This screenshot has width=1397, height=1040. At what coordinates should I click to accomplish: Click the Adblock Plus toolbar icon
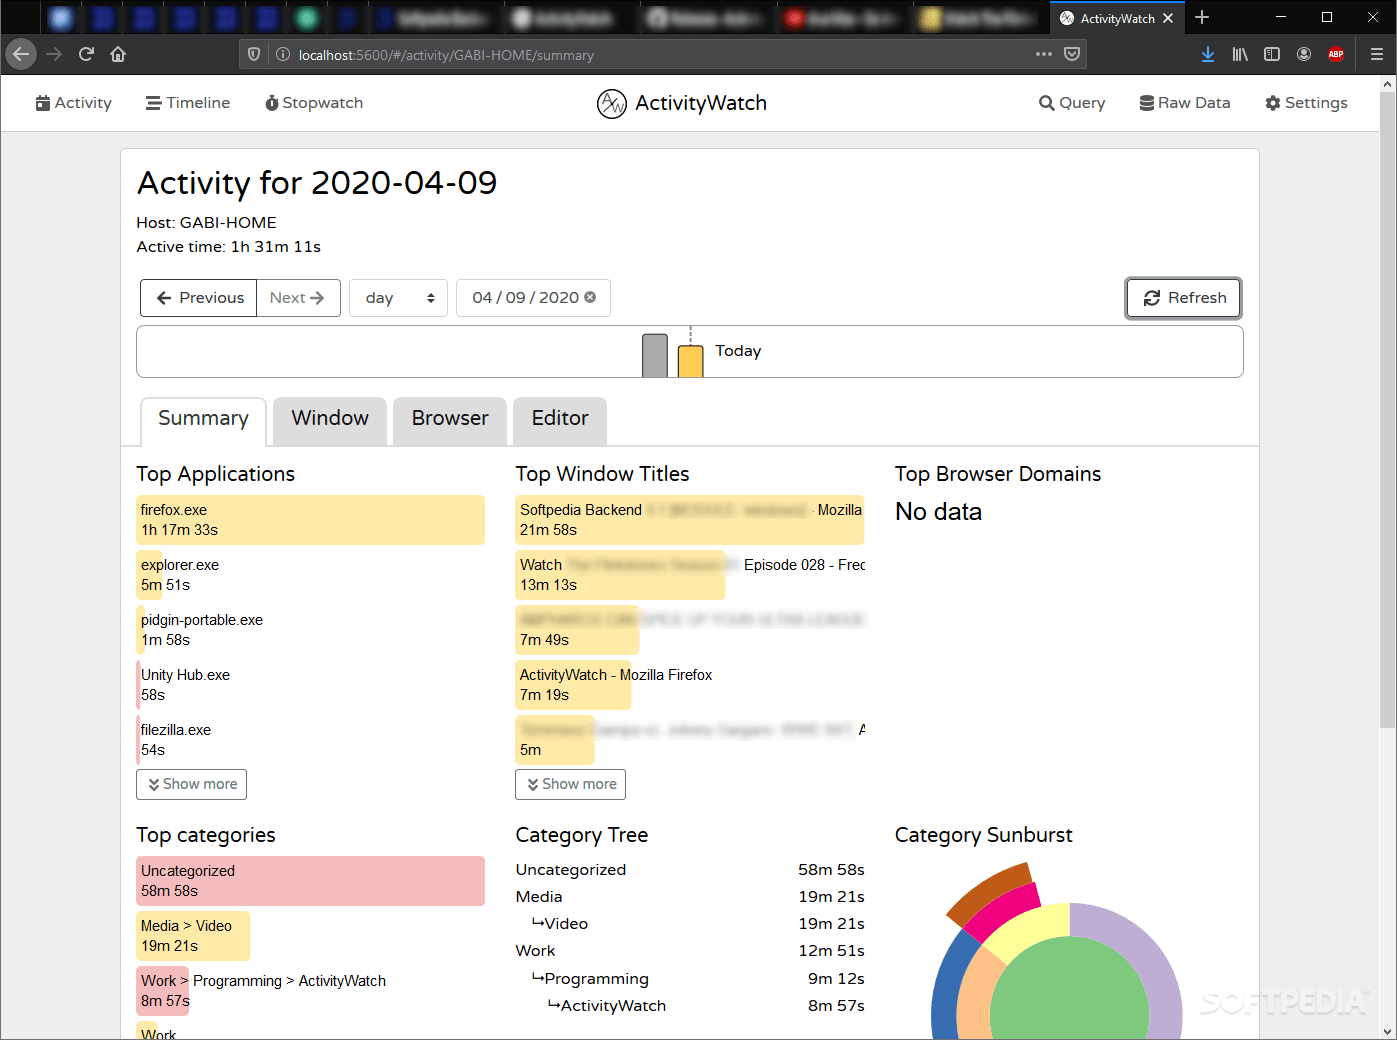coord(1336,54)
